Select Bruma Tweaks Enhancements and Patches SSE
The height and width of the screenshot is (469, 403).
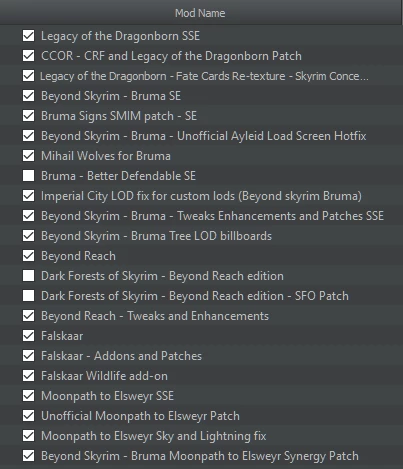[x=201, y=216]
